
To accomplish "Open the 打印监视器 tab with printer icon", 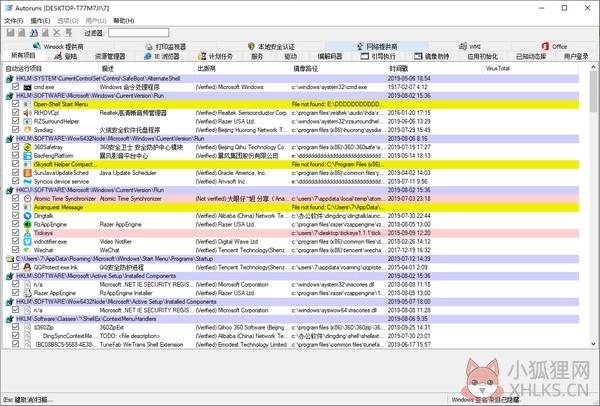I will click(x=166, y=46).
